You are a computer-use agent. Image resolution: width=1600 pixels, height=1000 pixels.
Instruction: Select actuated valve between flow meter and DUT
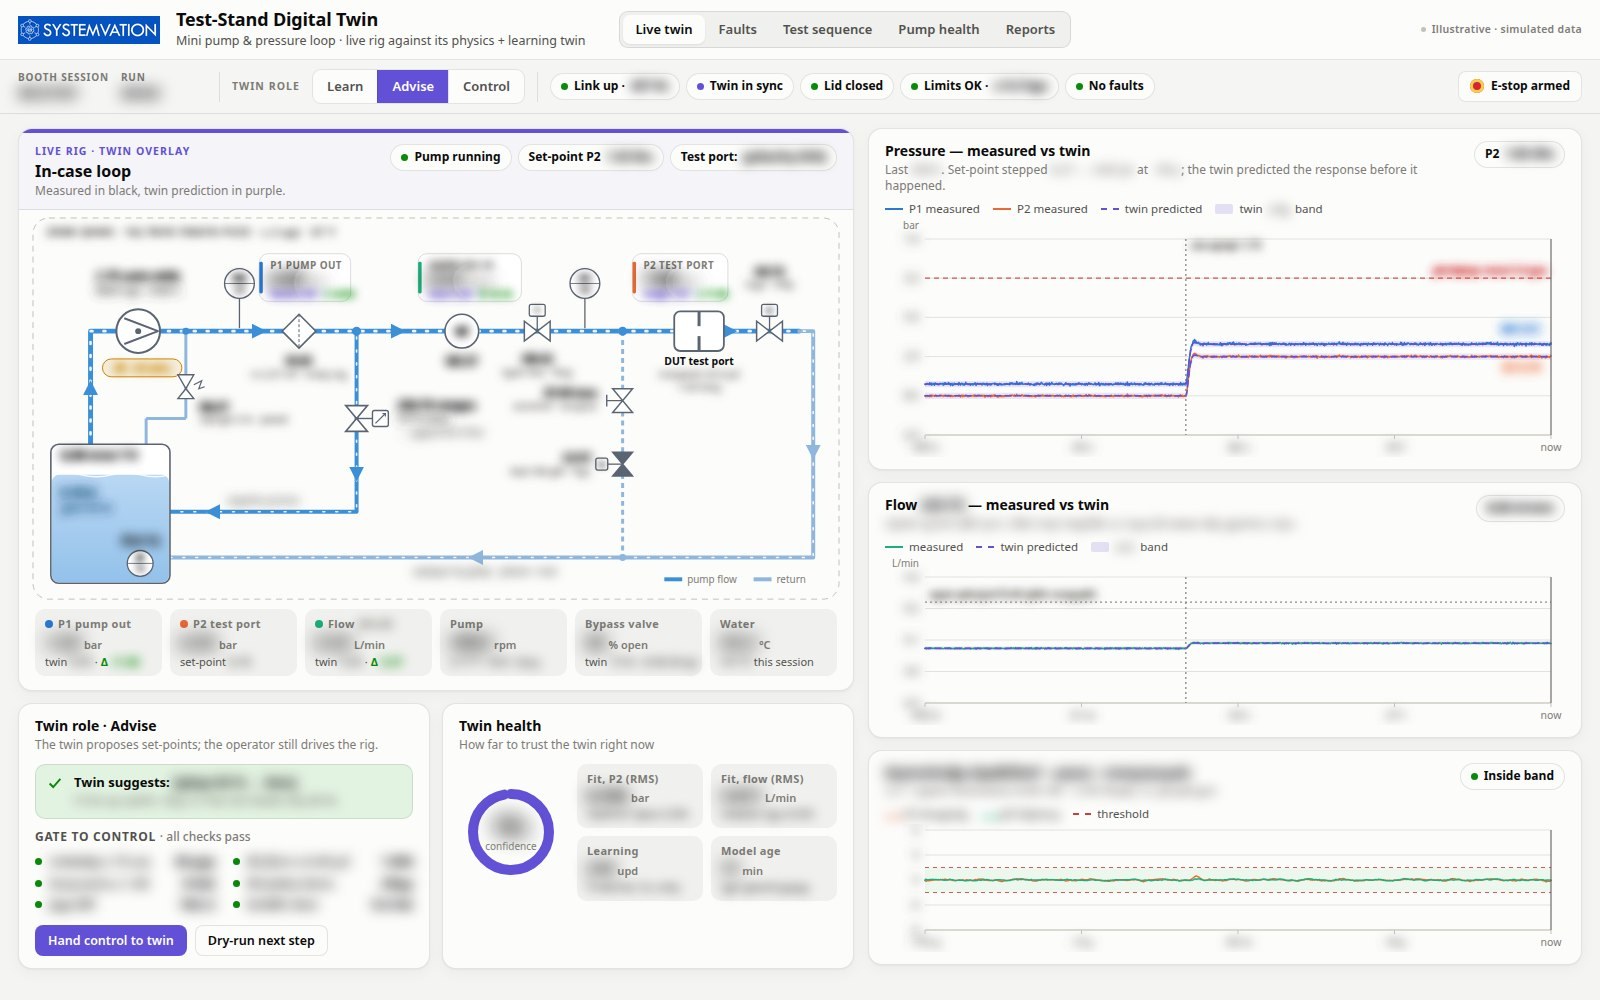point(537,324)
